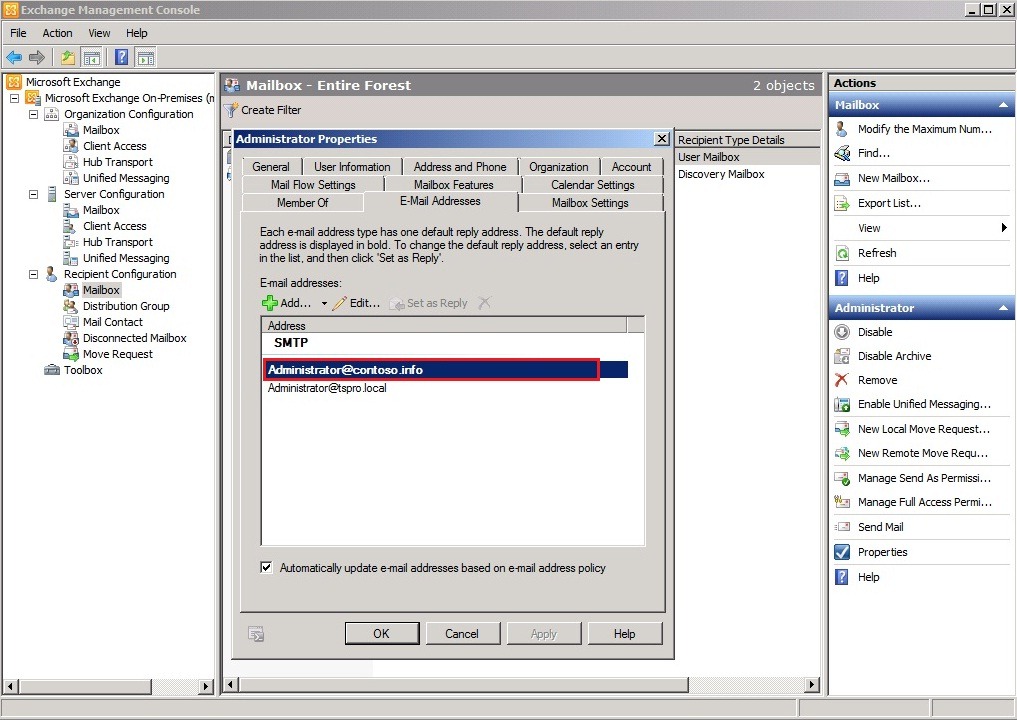1017x720 pixels.
Task: Click the New Mailbox action icon
Action: [x=842, y=178]
